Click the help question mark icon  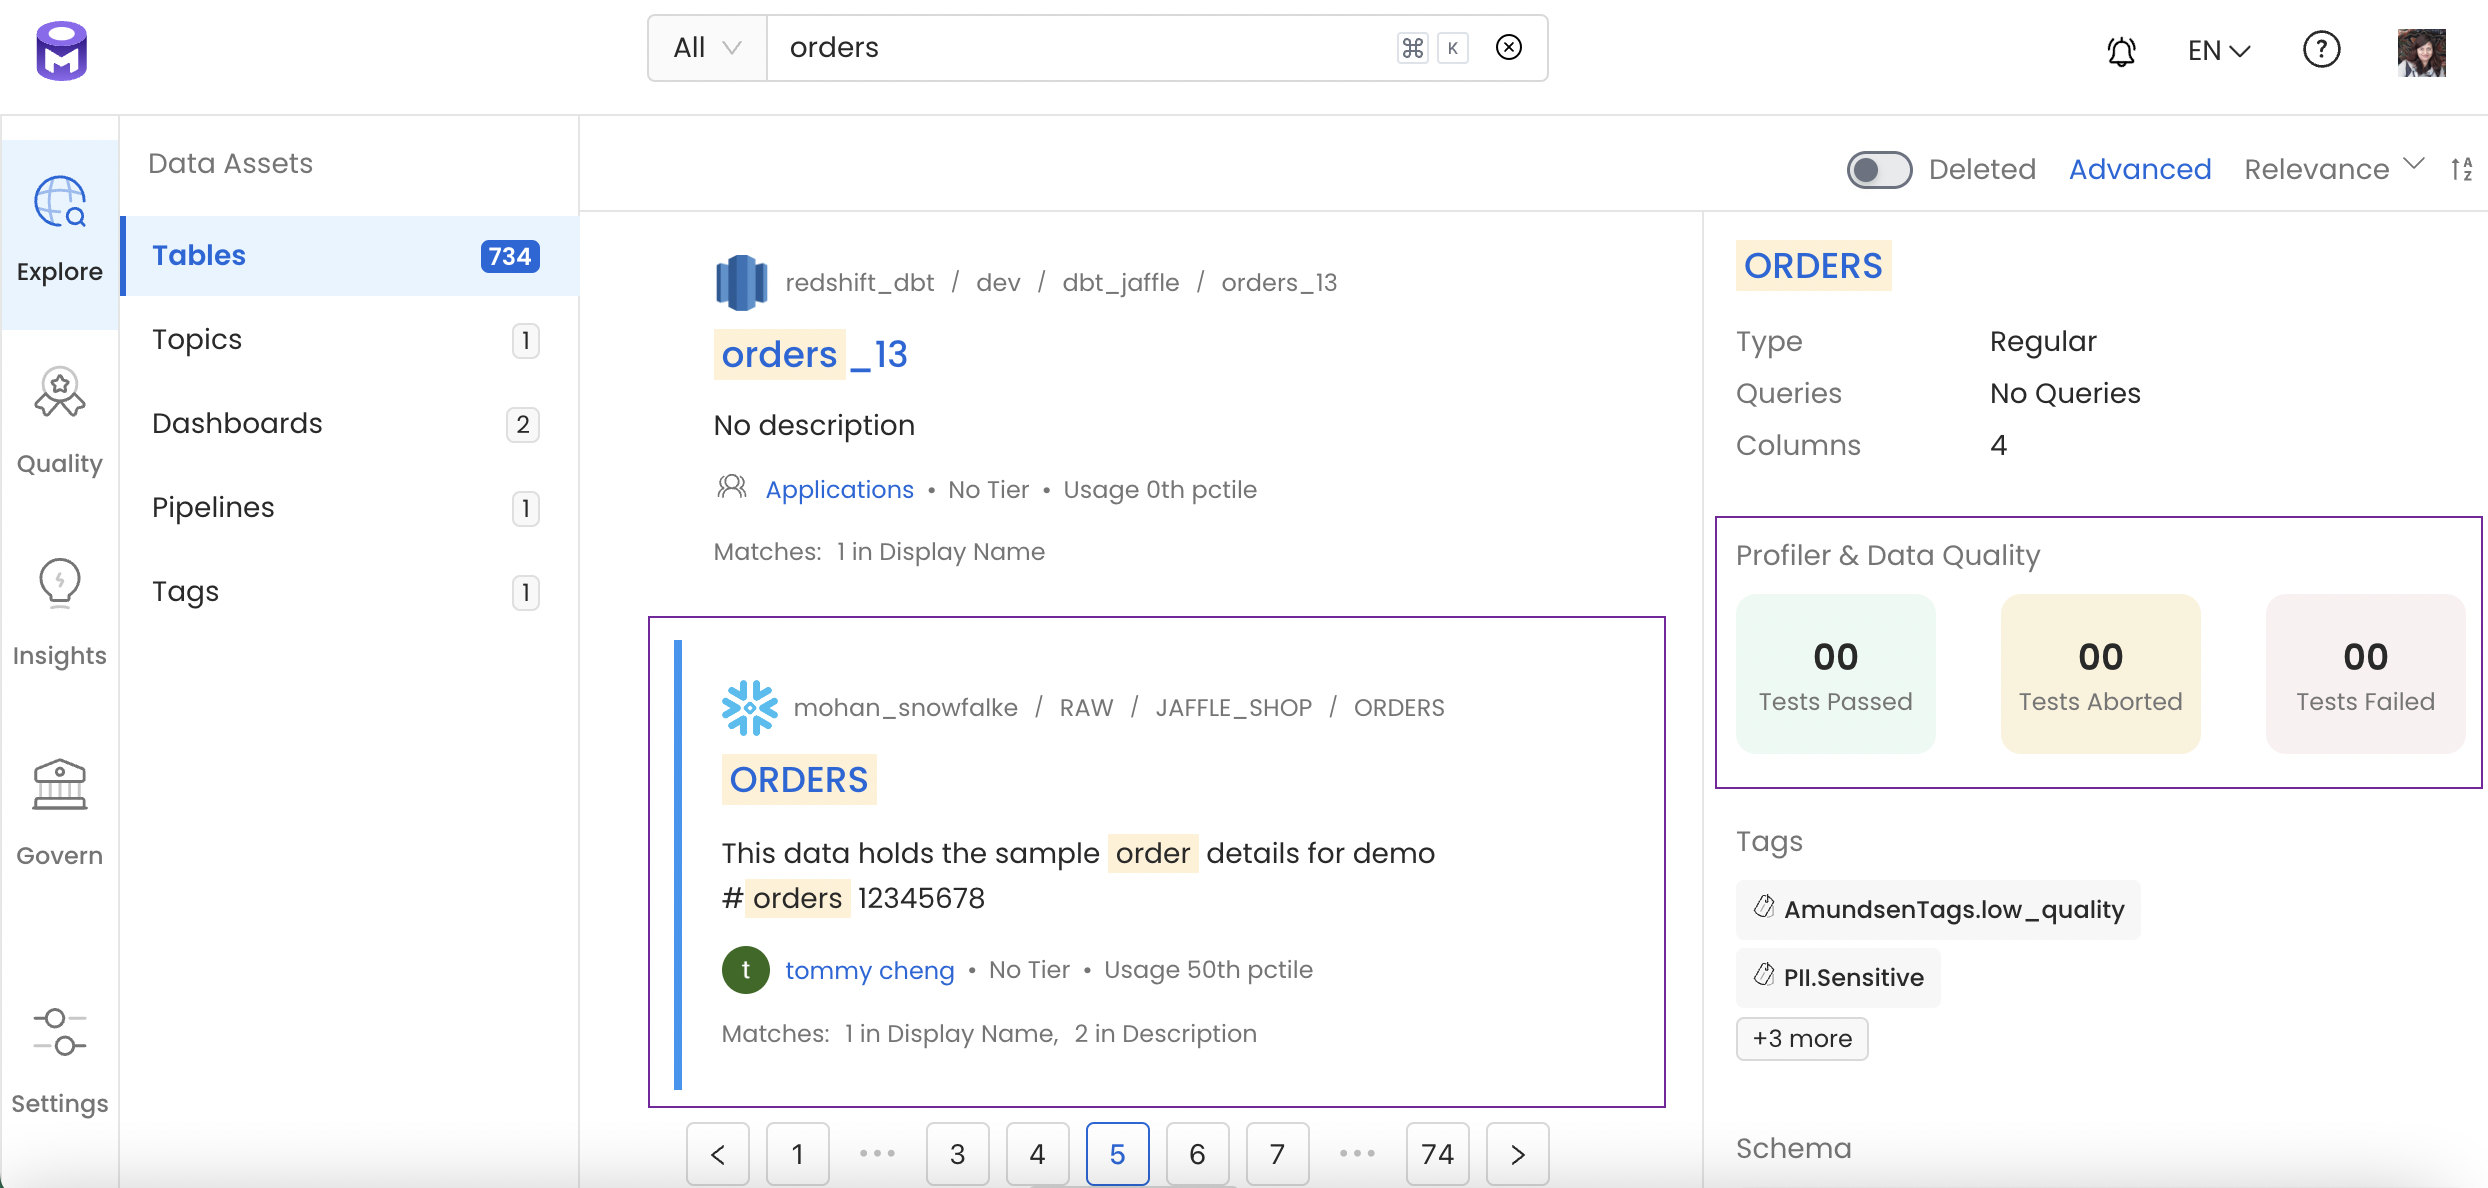coord(2321,46)
